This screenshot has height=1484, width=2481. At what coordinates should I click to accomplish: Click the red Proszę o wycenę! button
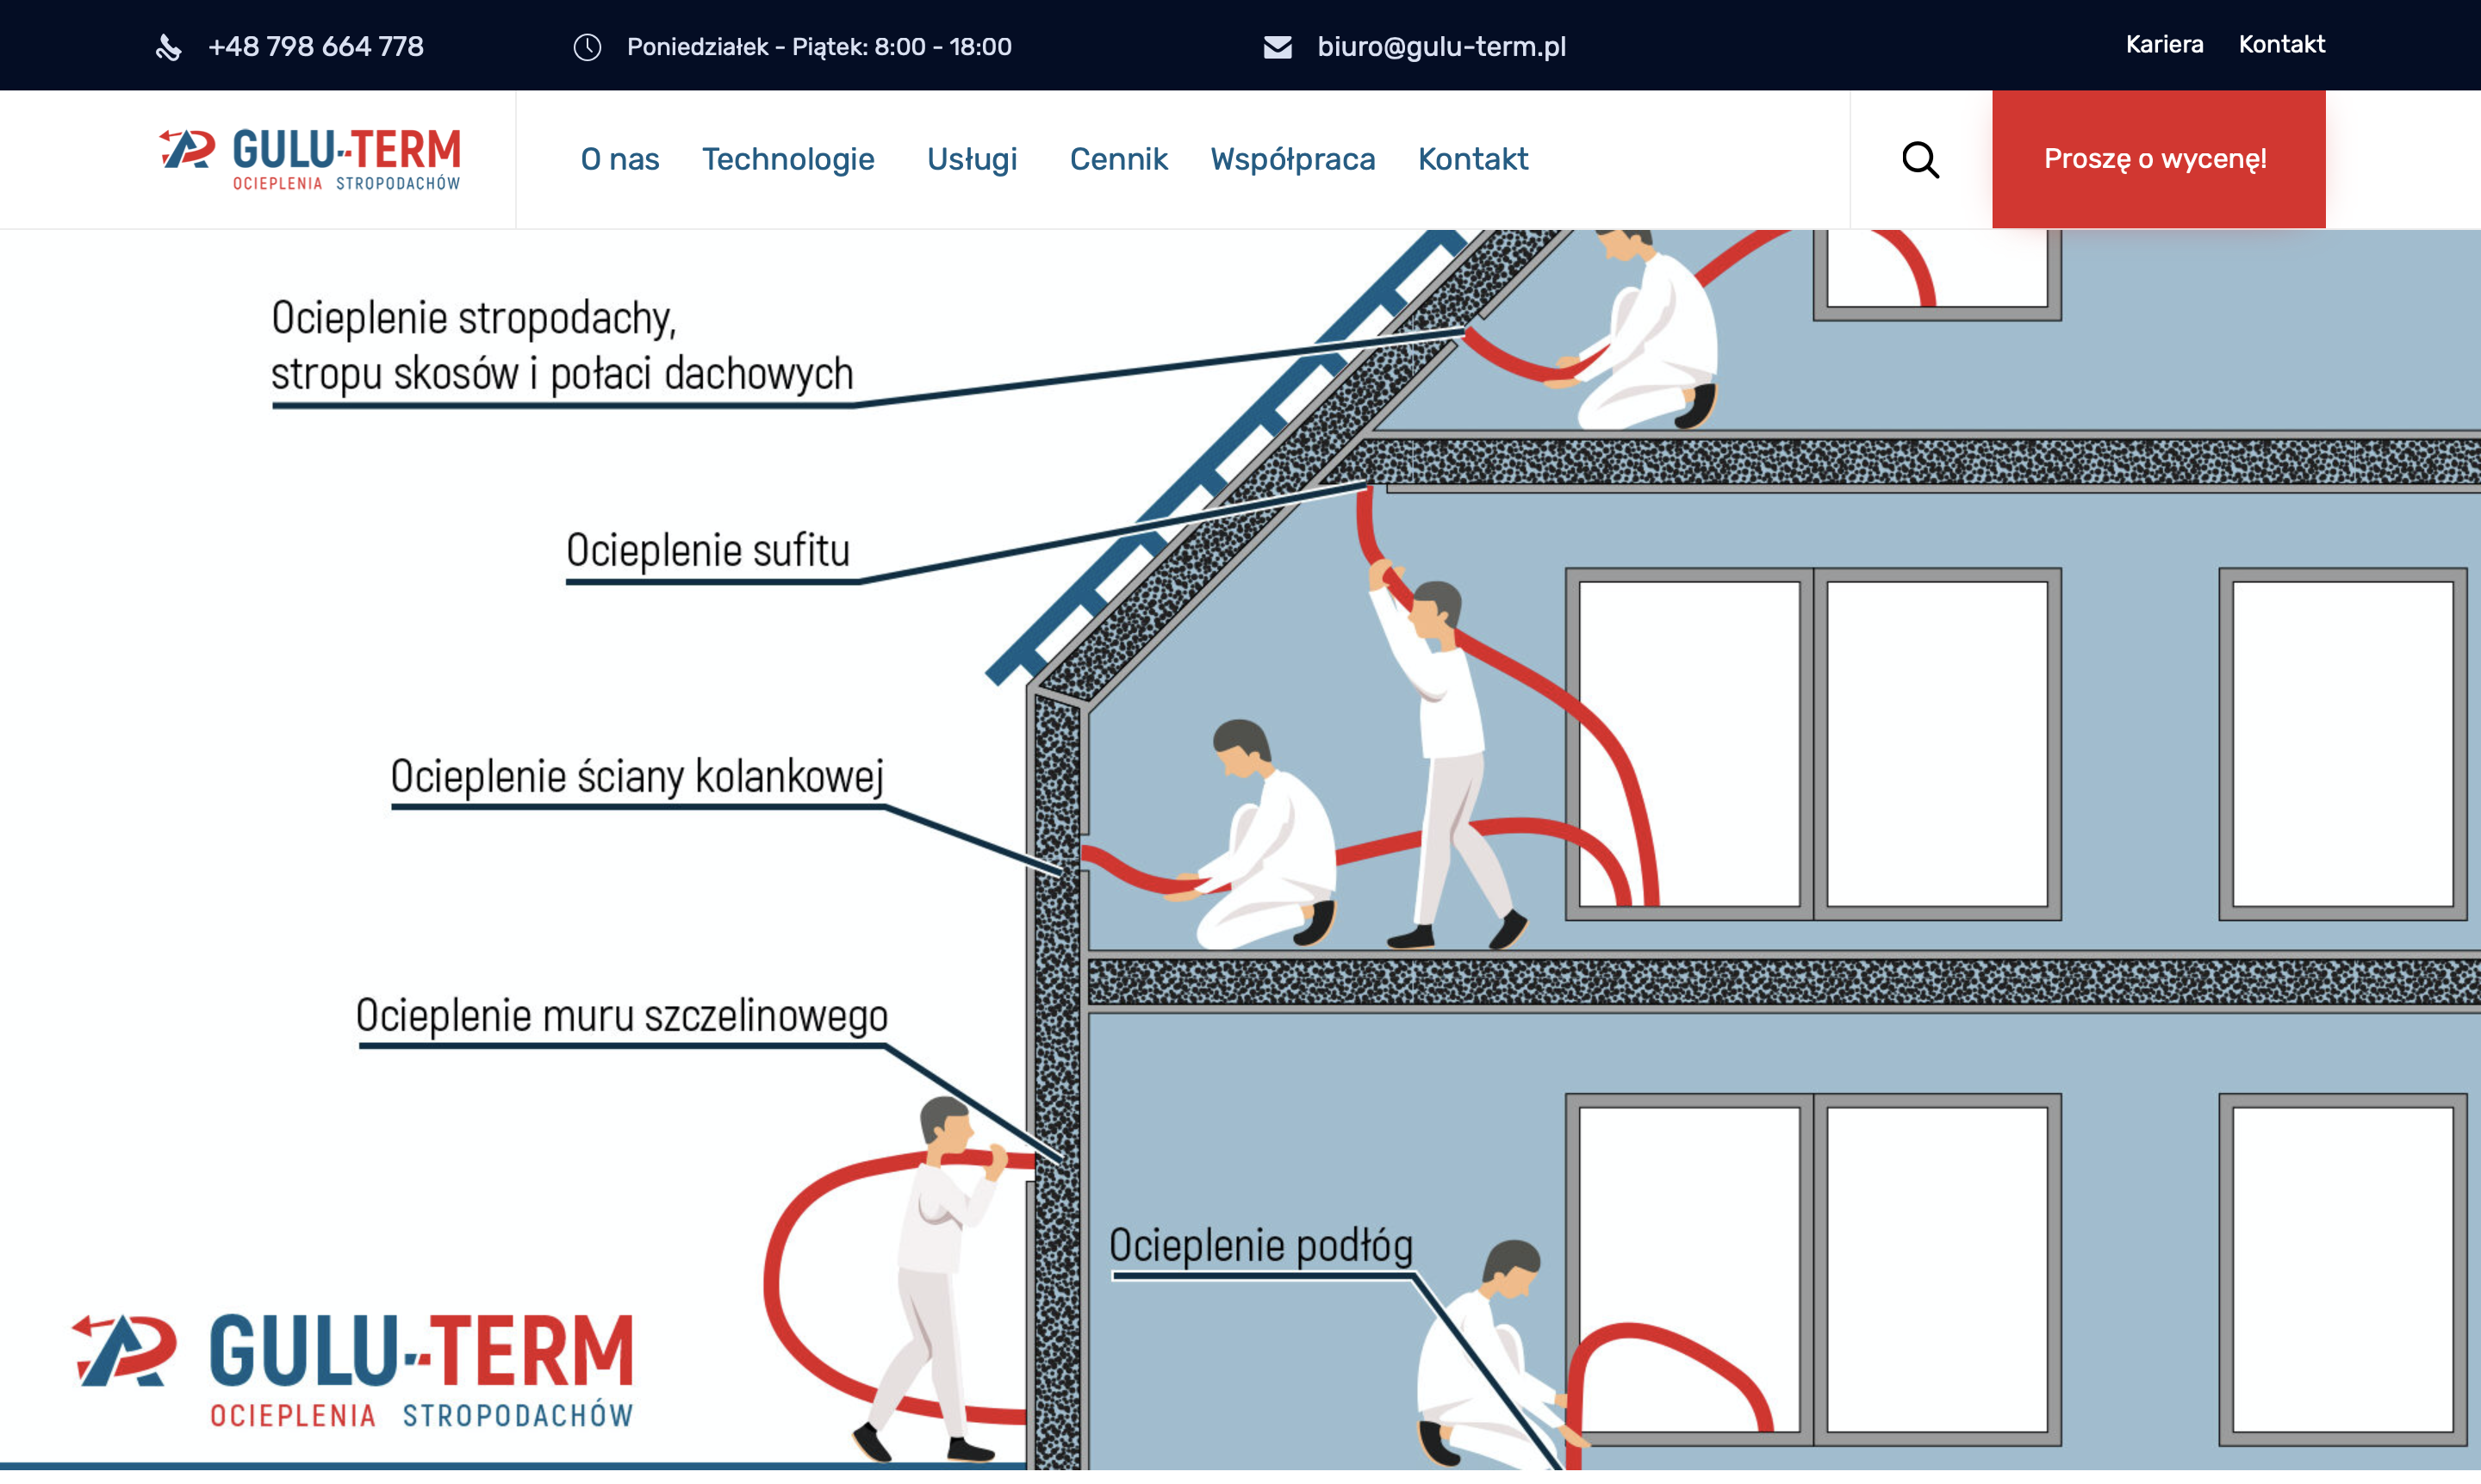[2158, 159]
